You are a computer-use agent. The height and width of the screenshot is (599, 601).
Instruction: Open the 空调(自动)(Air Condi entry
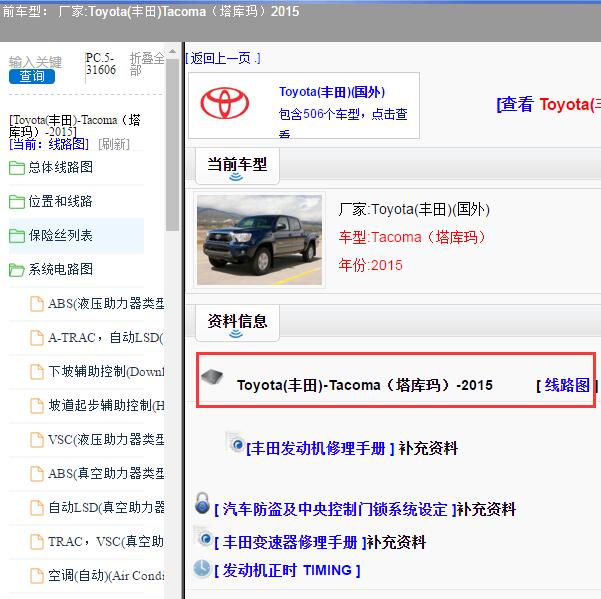point(106,576)
